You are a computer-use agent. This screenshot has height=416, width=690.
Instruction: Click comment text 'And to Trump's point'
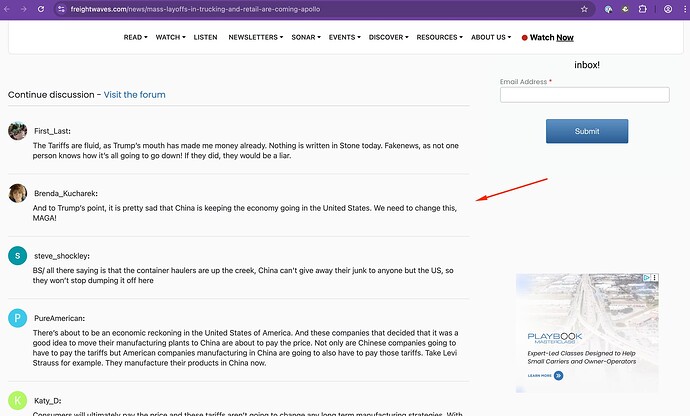(x=69, y=208)
